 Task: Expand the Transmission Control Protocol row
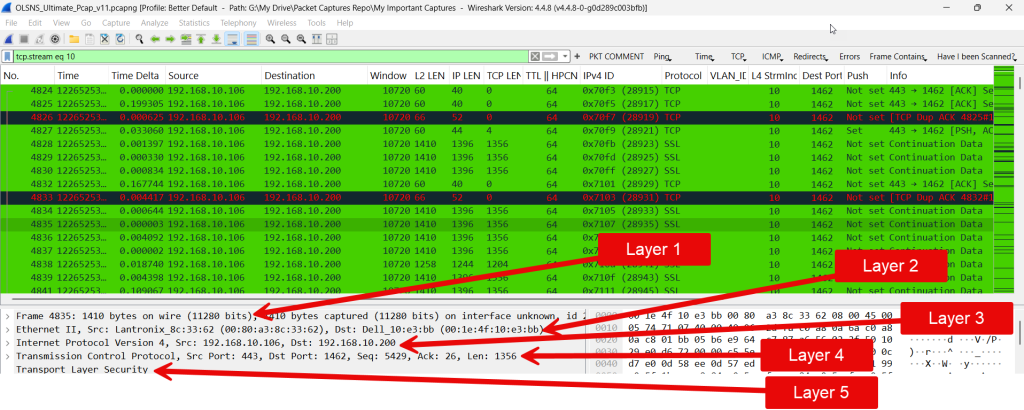pos(8,355)
